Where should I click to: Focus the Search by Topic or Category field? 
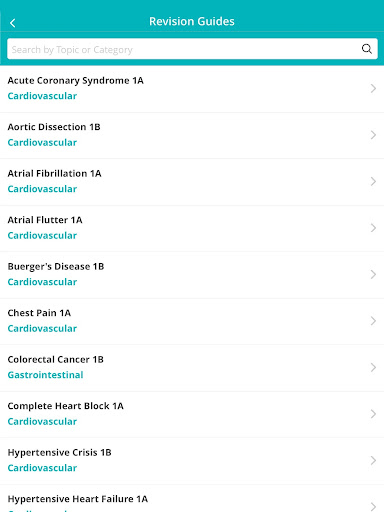click(192, 49)
